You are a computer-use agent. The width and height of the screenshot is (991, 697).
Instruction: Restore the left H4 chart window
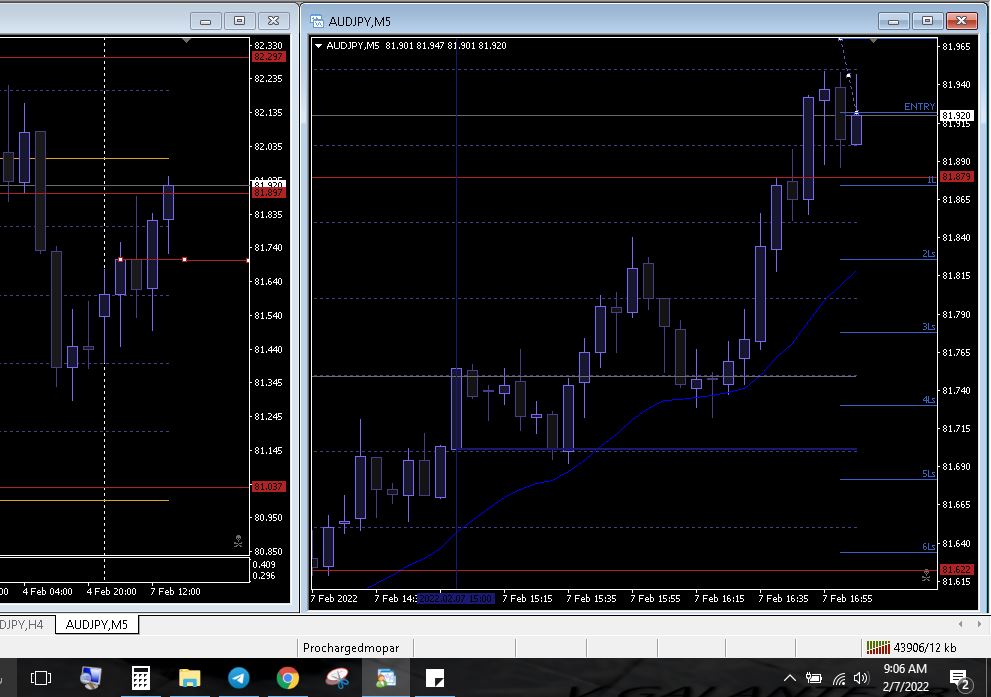pos(239,21)
